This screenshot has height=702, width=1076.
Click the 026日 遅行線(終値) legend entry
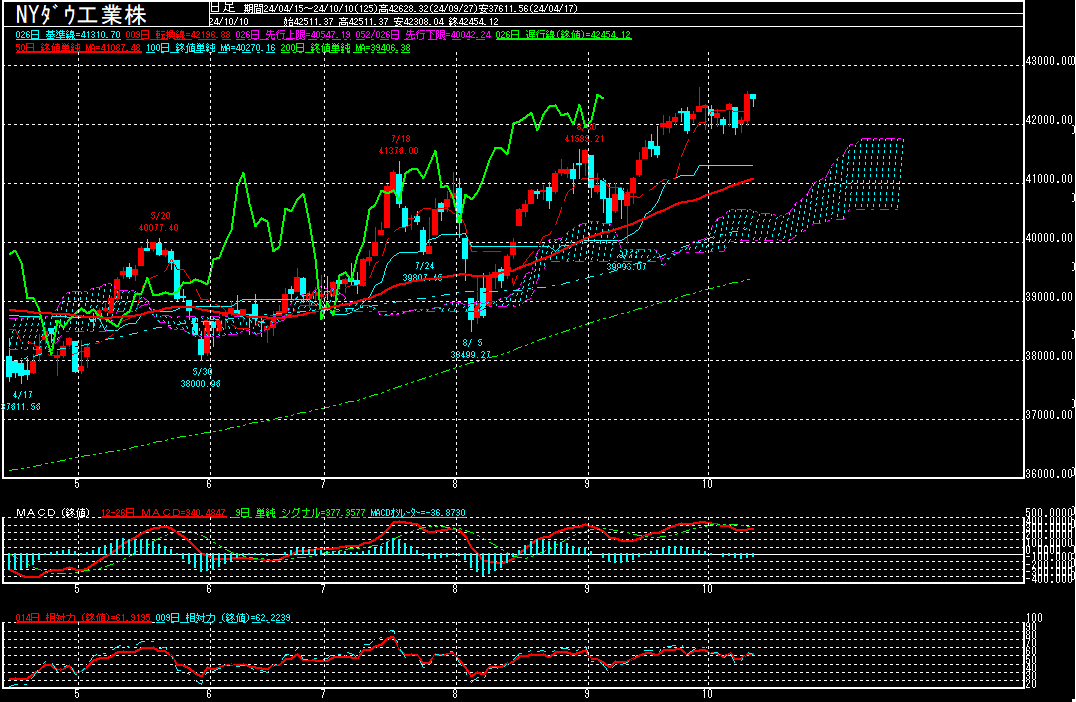point(563,34)
